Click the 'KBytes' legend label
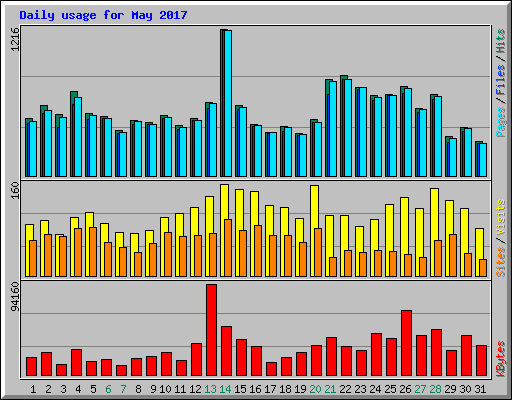This screenshot has height=400, width=512. (501, 359)
